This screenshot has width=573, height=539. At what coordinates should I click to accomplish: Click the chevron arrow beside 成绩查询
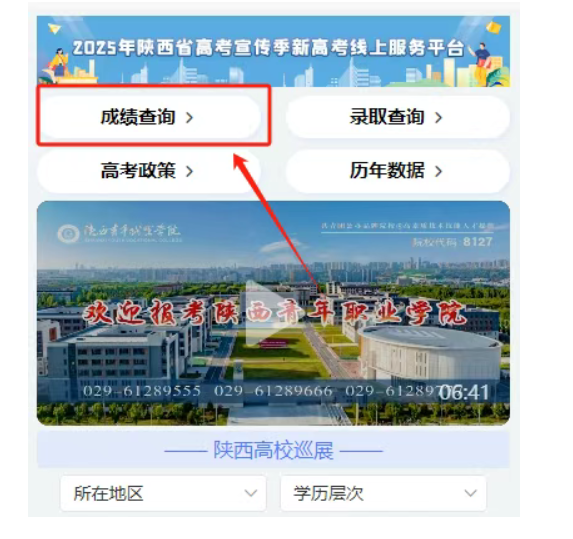point(189,117)
